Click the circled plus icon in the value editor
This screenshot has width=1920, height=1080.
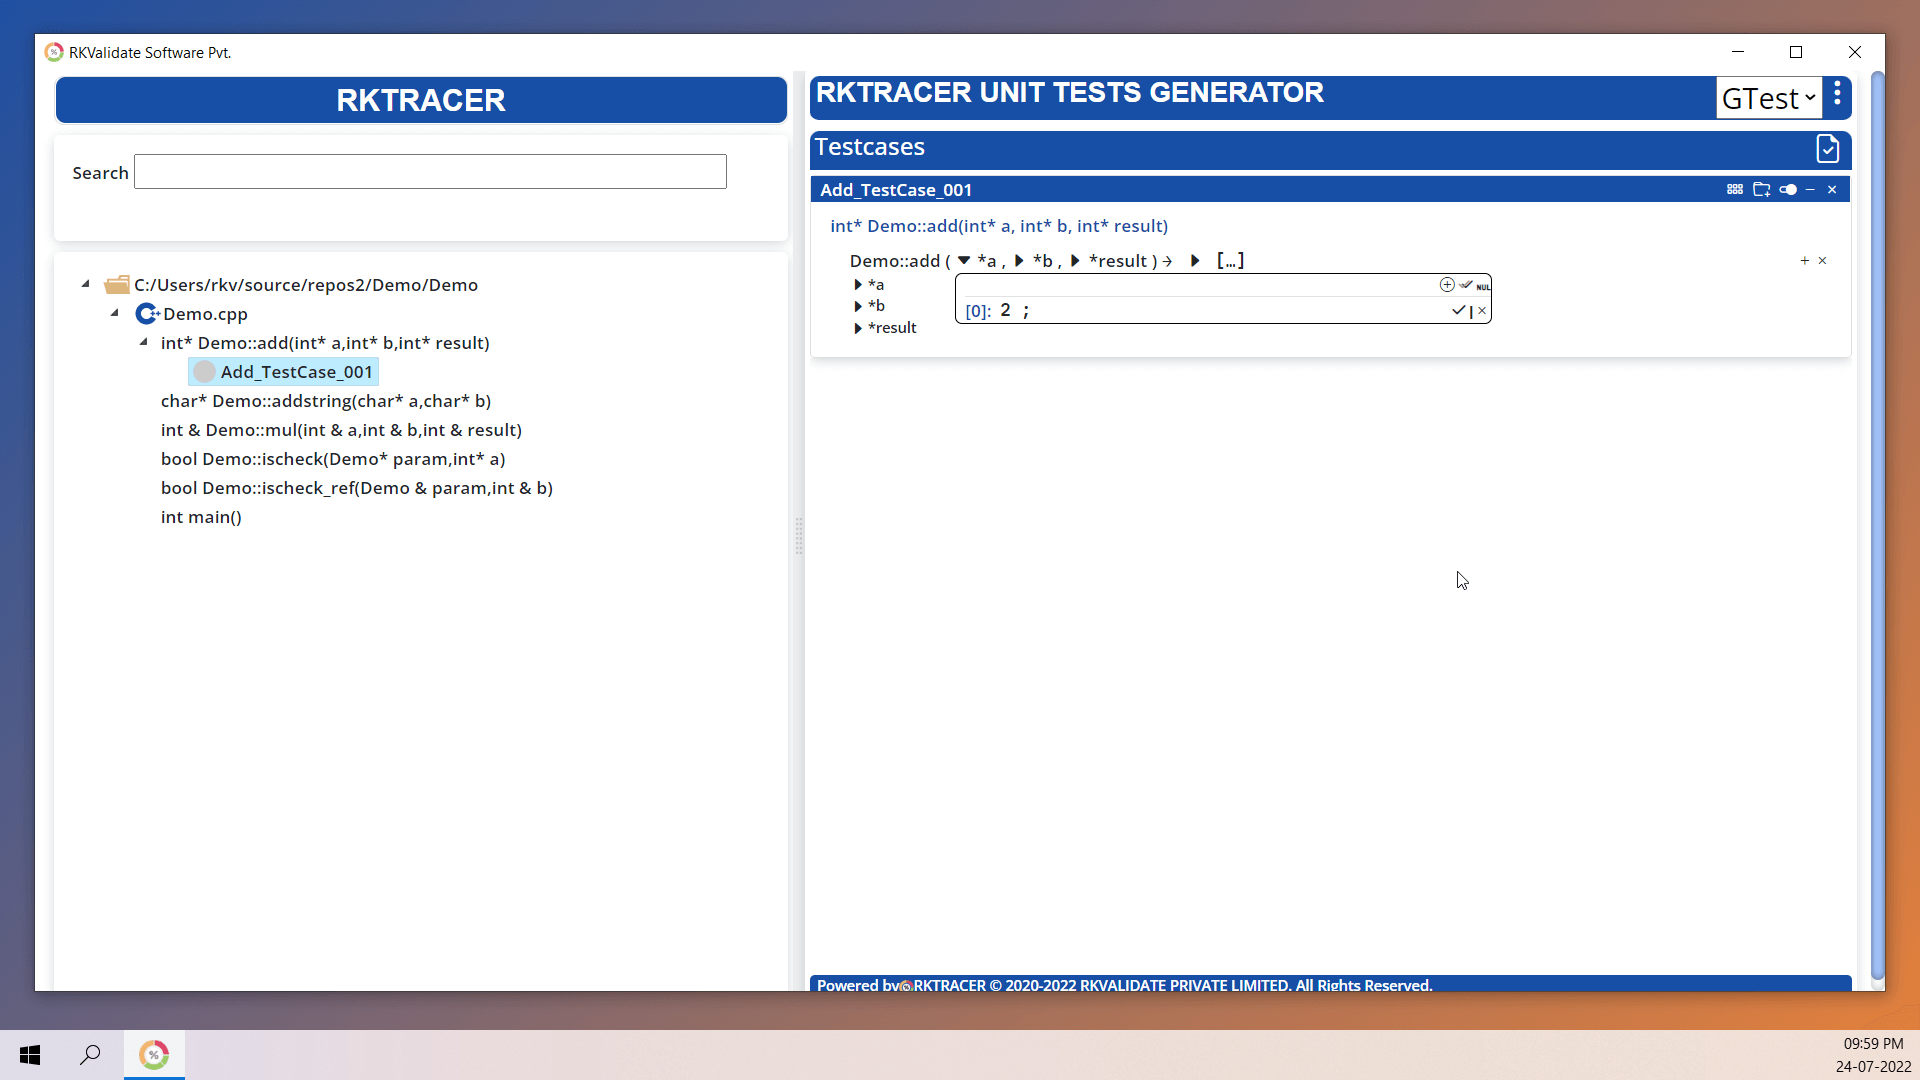tap(1447, 285)
